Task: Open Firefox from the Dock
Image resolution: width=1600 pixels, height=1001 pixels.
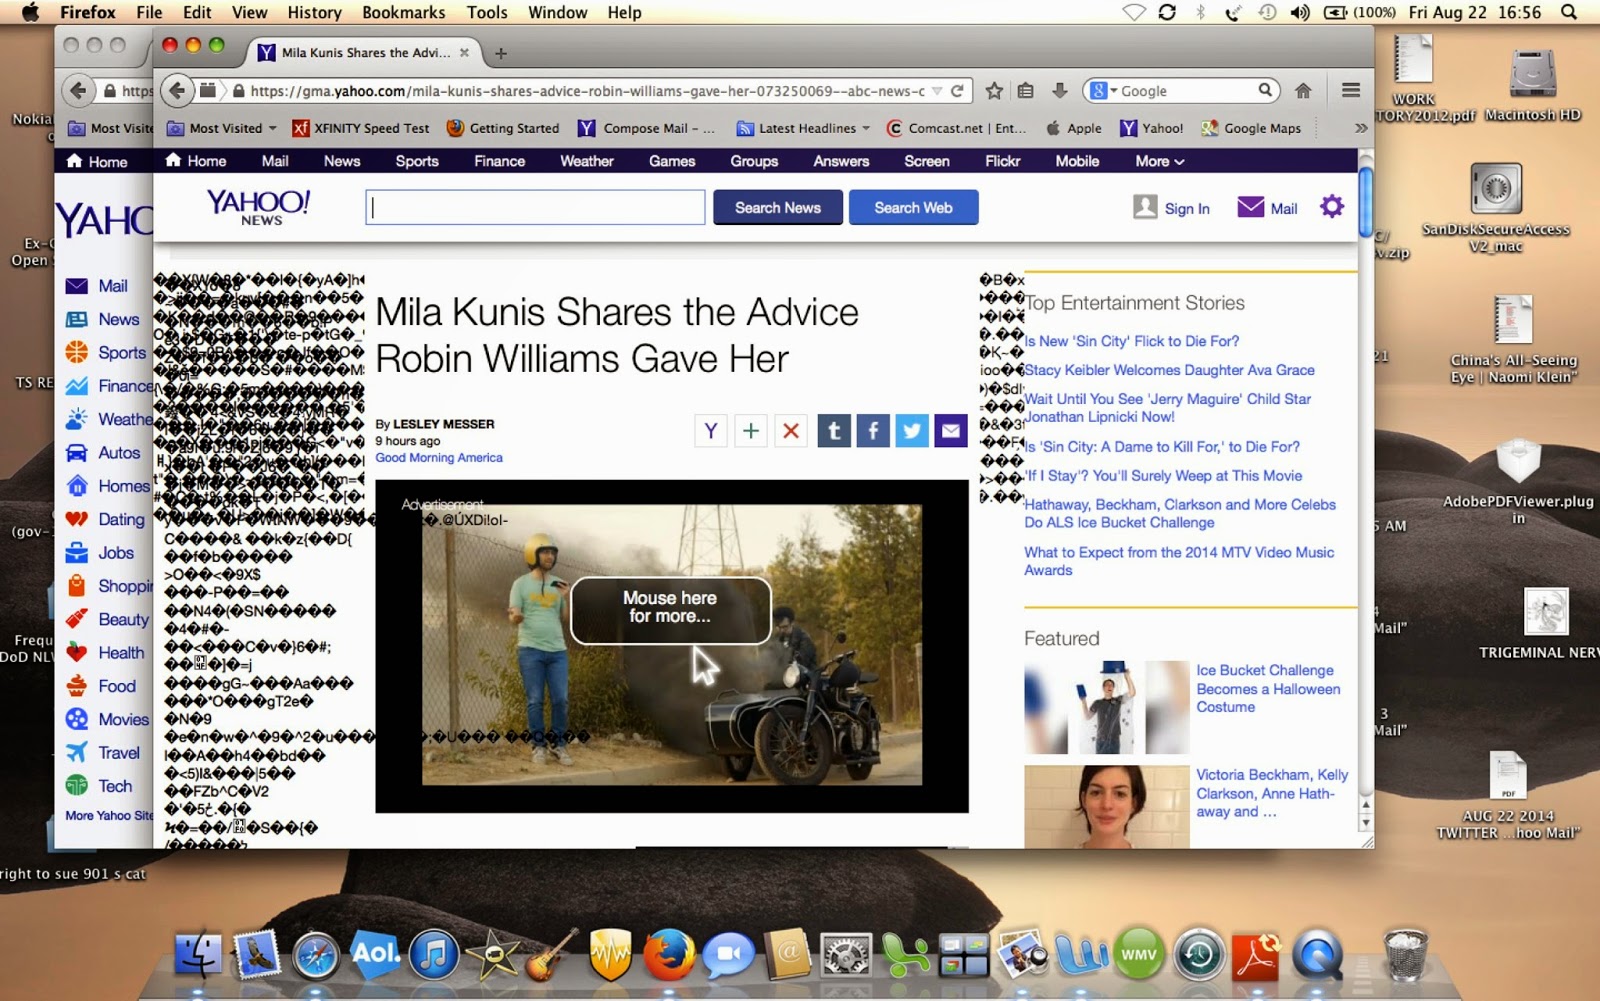Action: pos(669,953)
